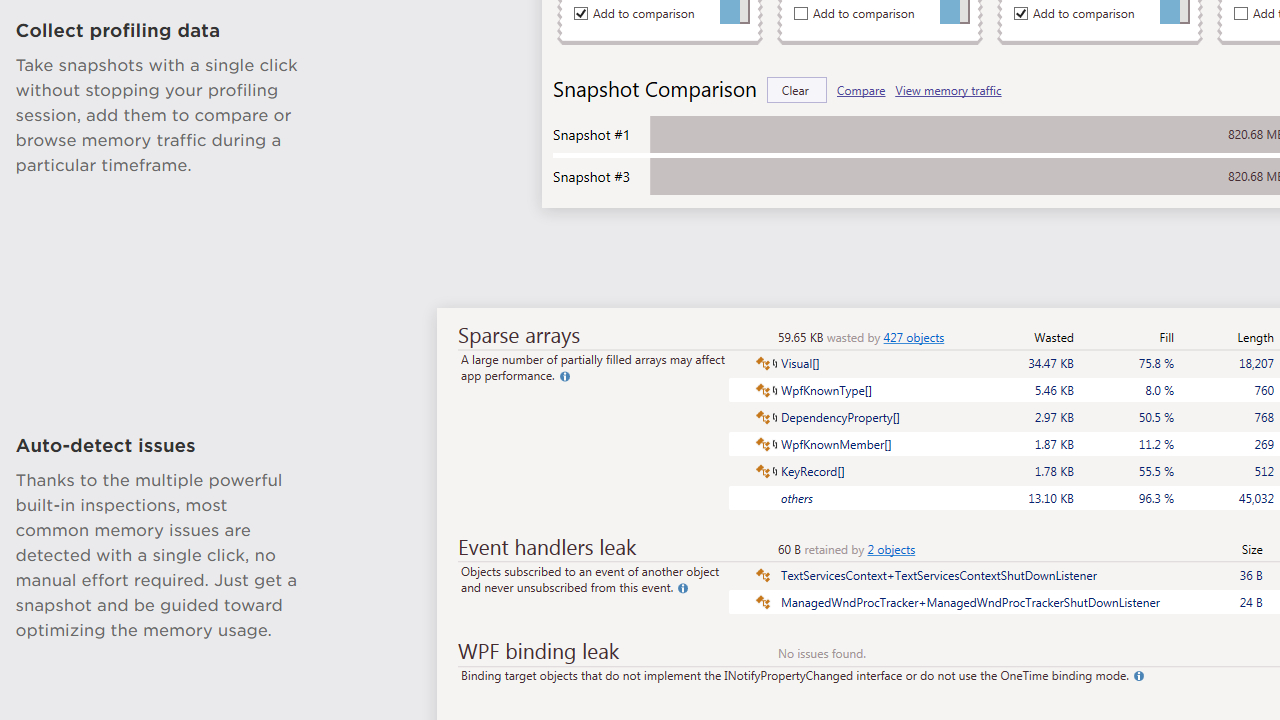Open the Sparse arrays info tooltip icon
Viewport: 1280px width, 720px height.
point(565,377)
